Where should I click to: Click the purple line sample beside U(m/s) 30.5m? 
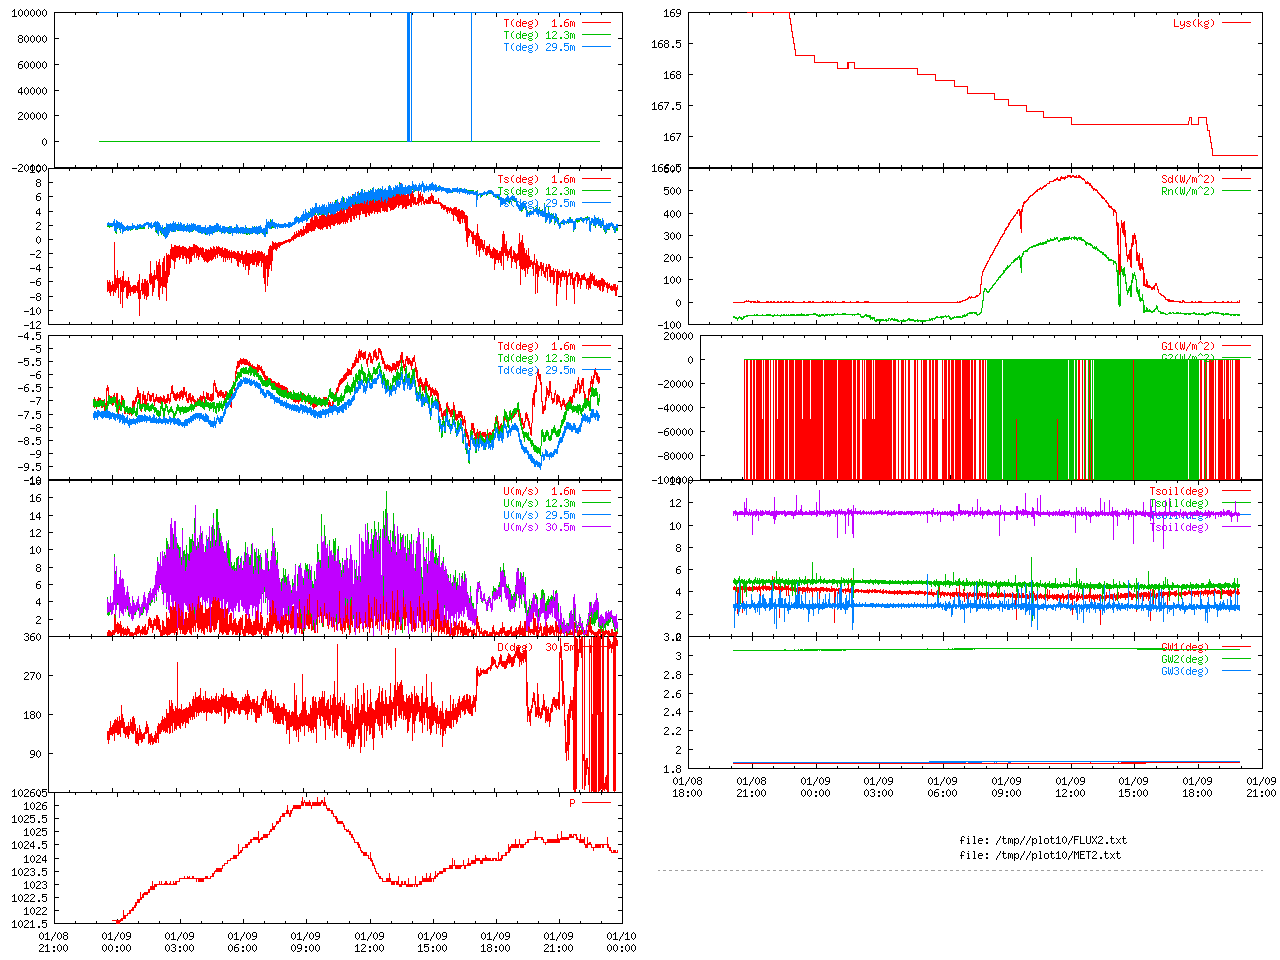(596, 526)
